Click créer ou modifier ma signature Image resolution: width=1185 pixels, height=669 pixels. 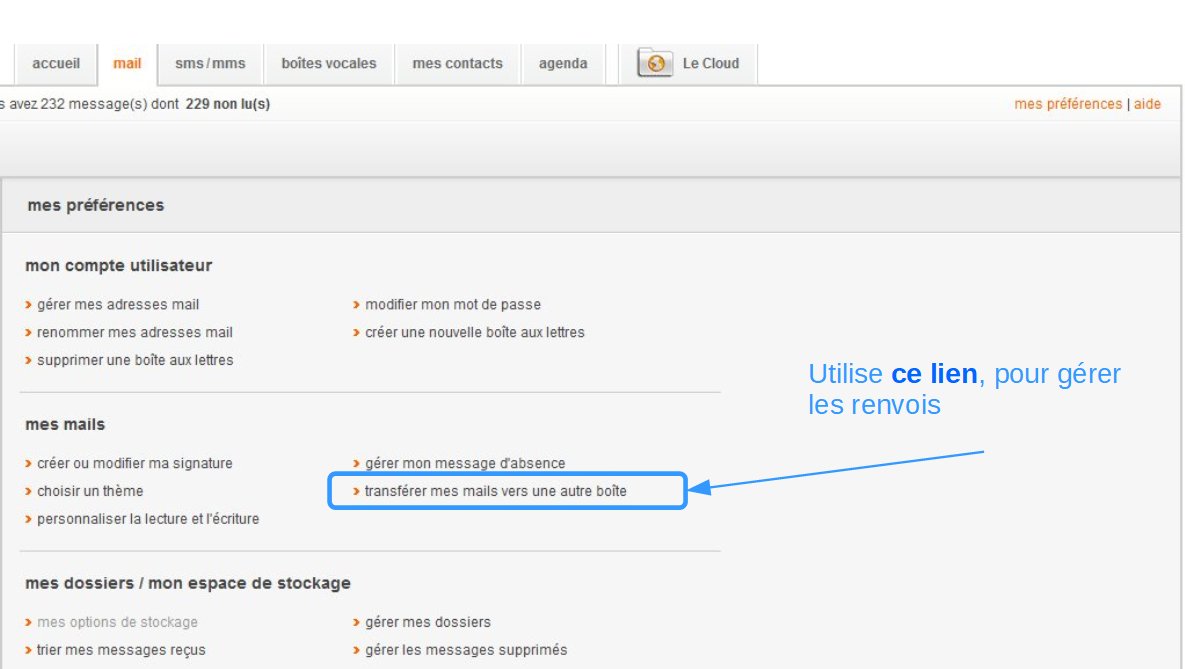(135, 463)
